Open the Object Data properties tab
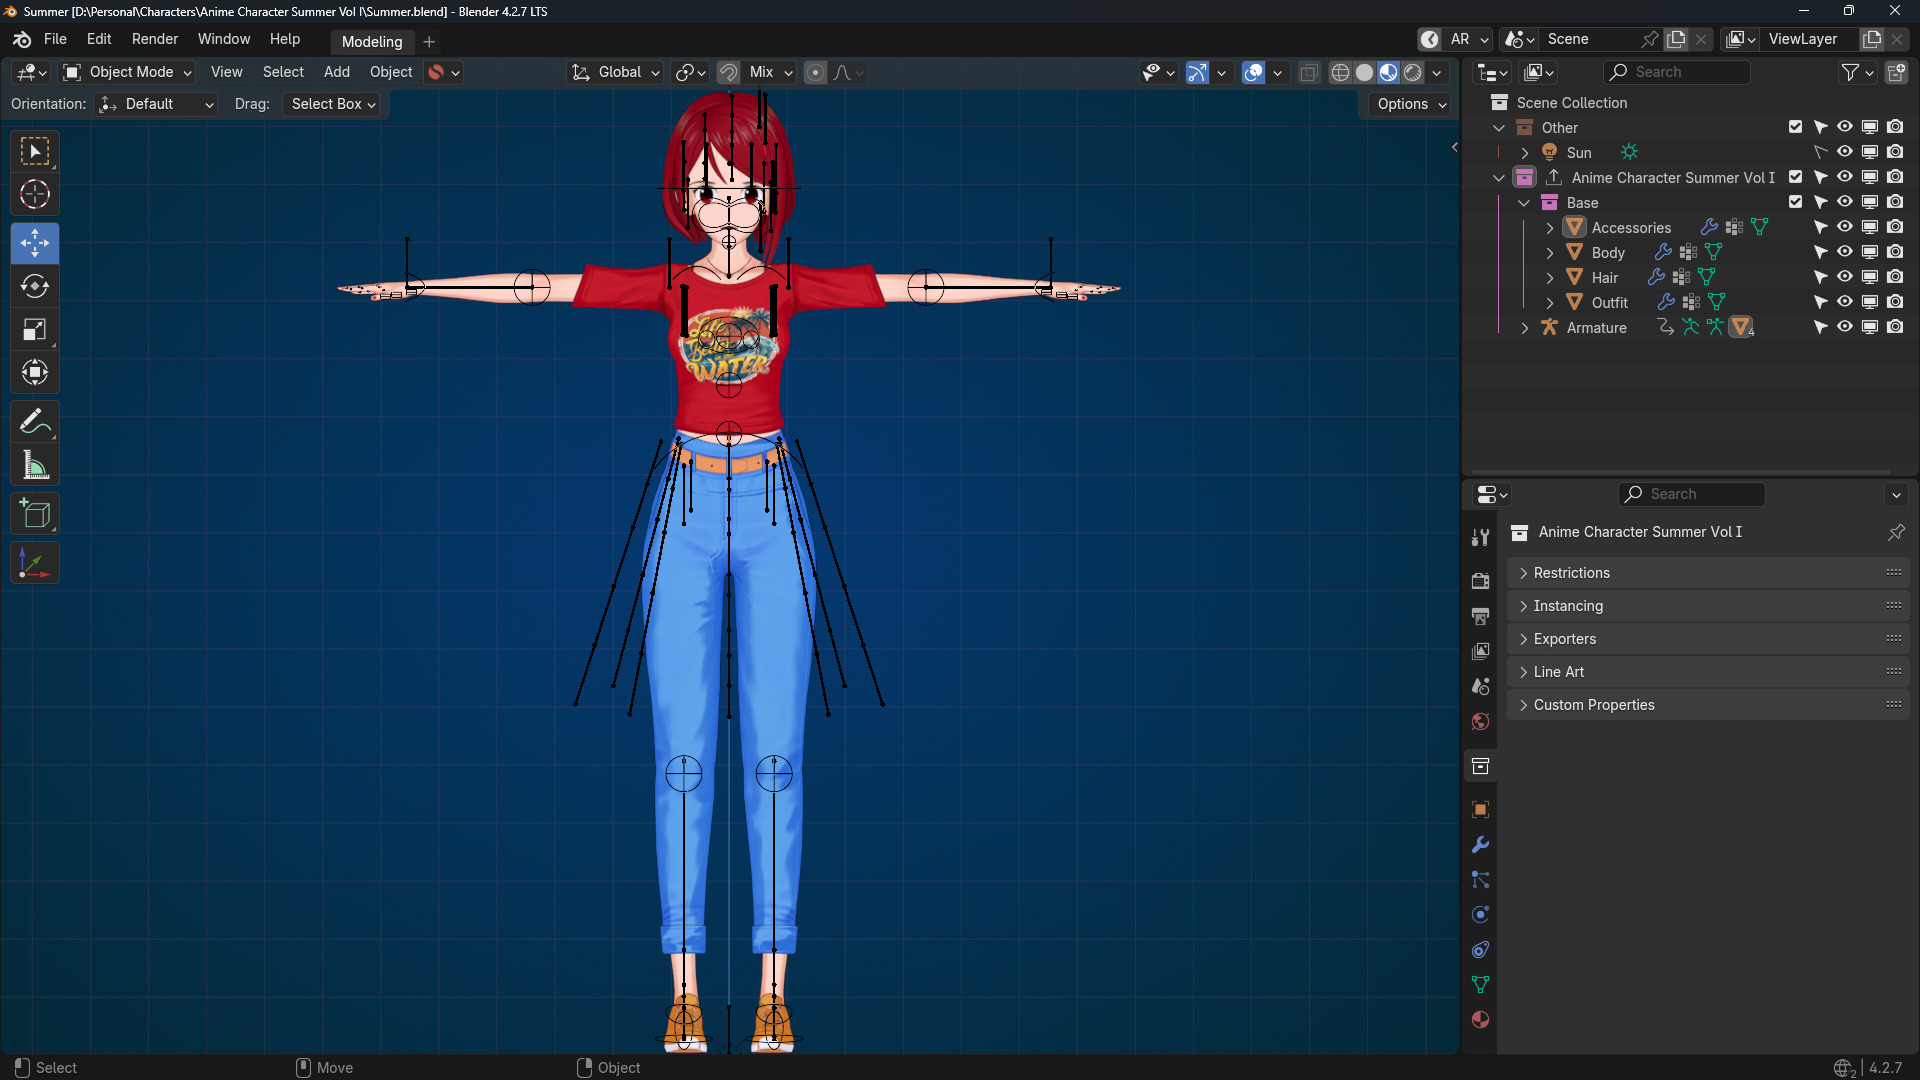Viewport: 1920px width, 1080px height. [x=1481, y=985]
